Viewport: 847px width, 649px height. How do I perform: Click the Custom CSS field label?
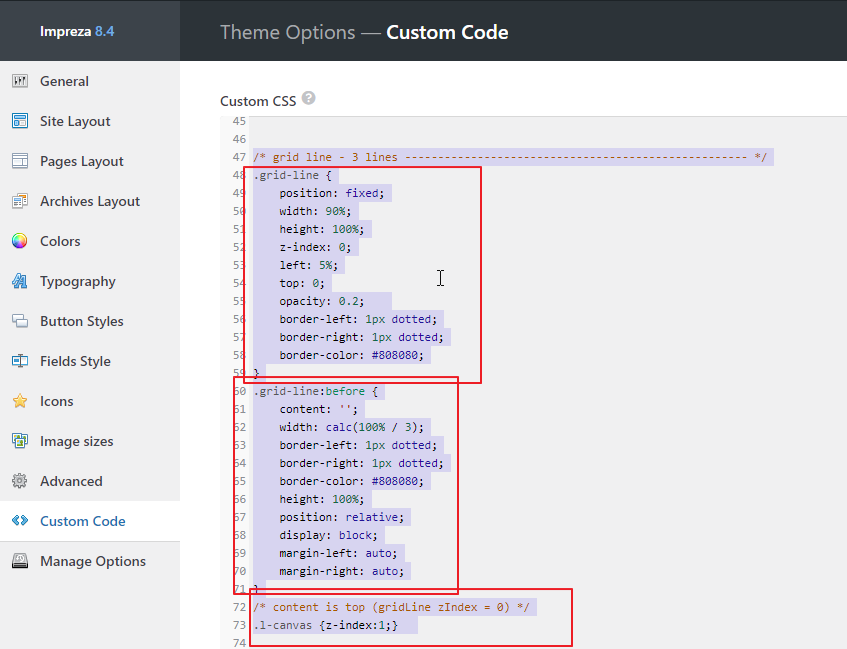point(258,101)
